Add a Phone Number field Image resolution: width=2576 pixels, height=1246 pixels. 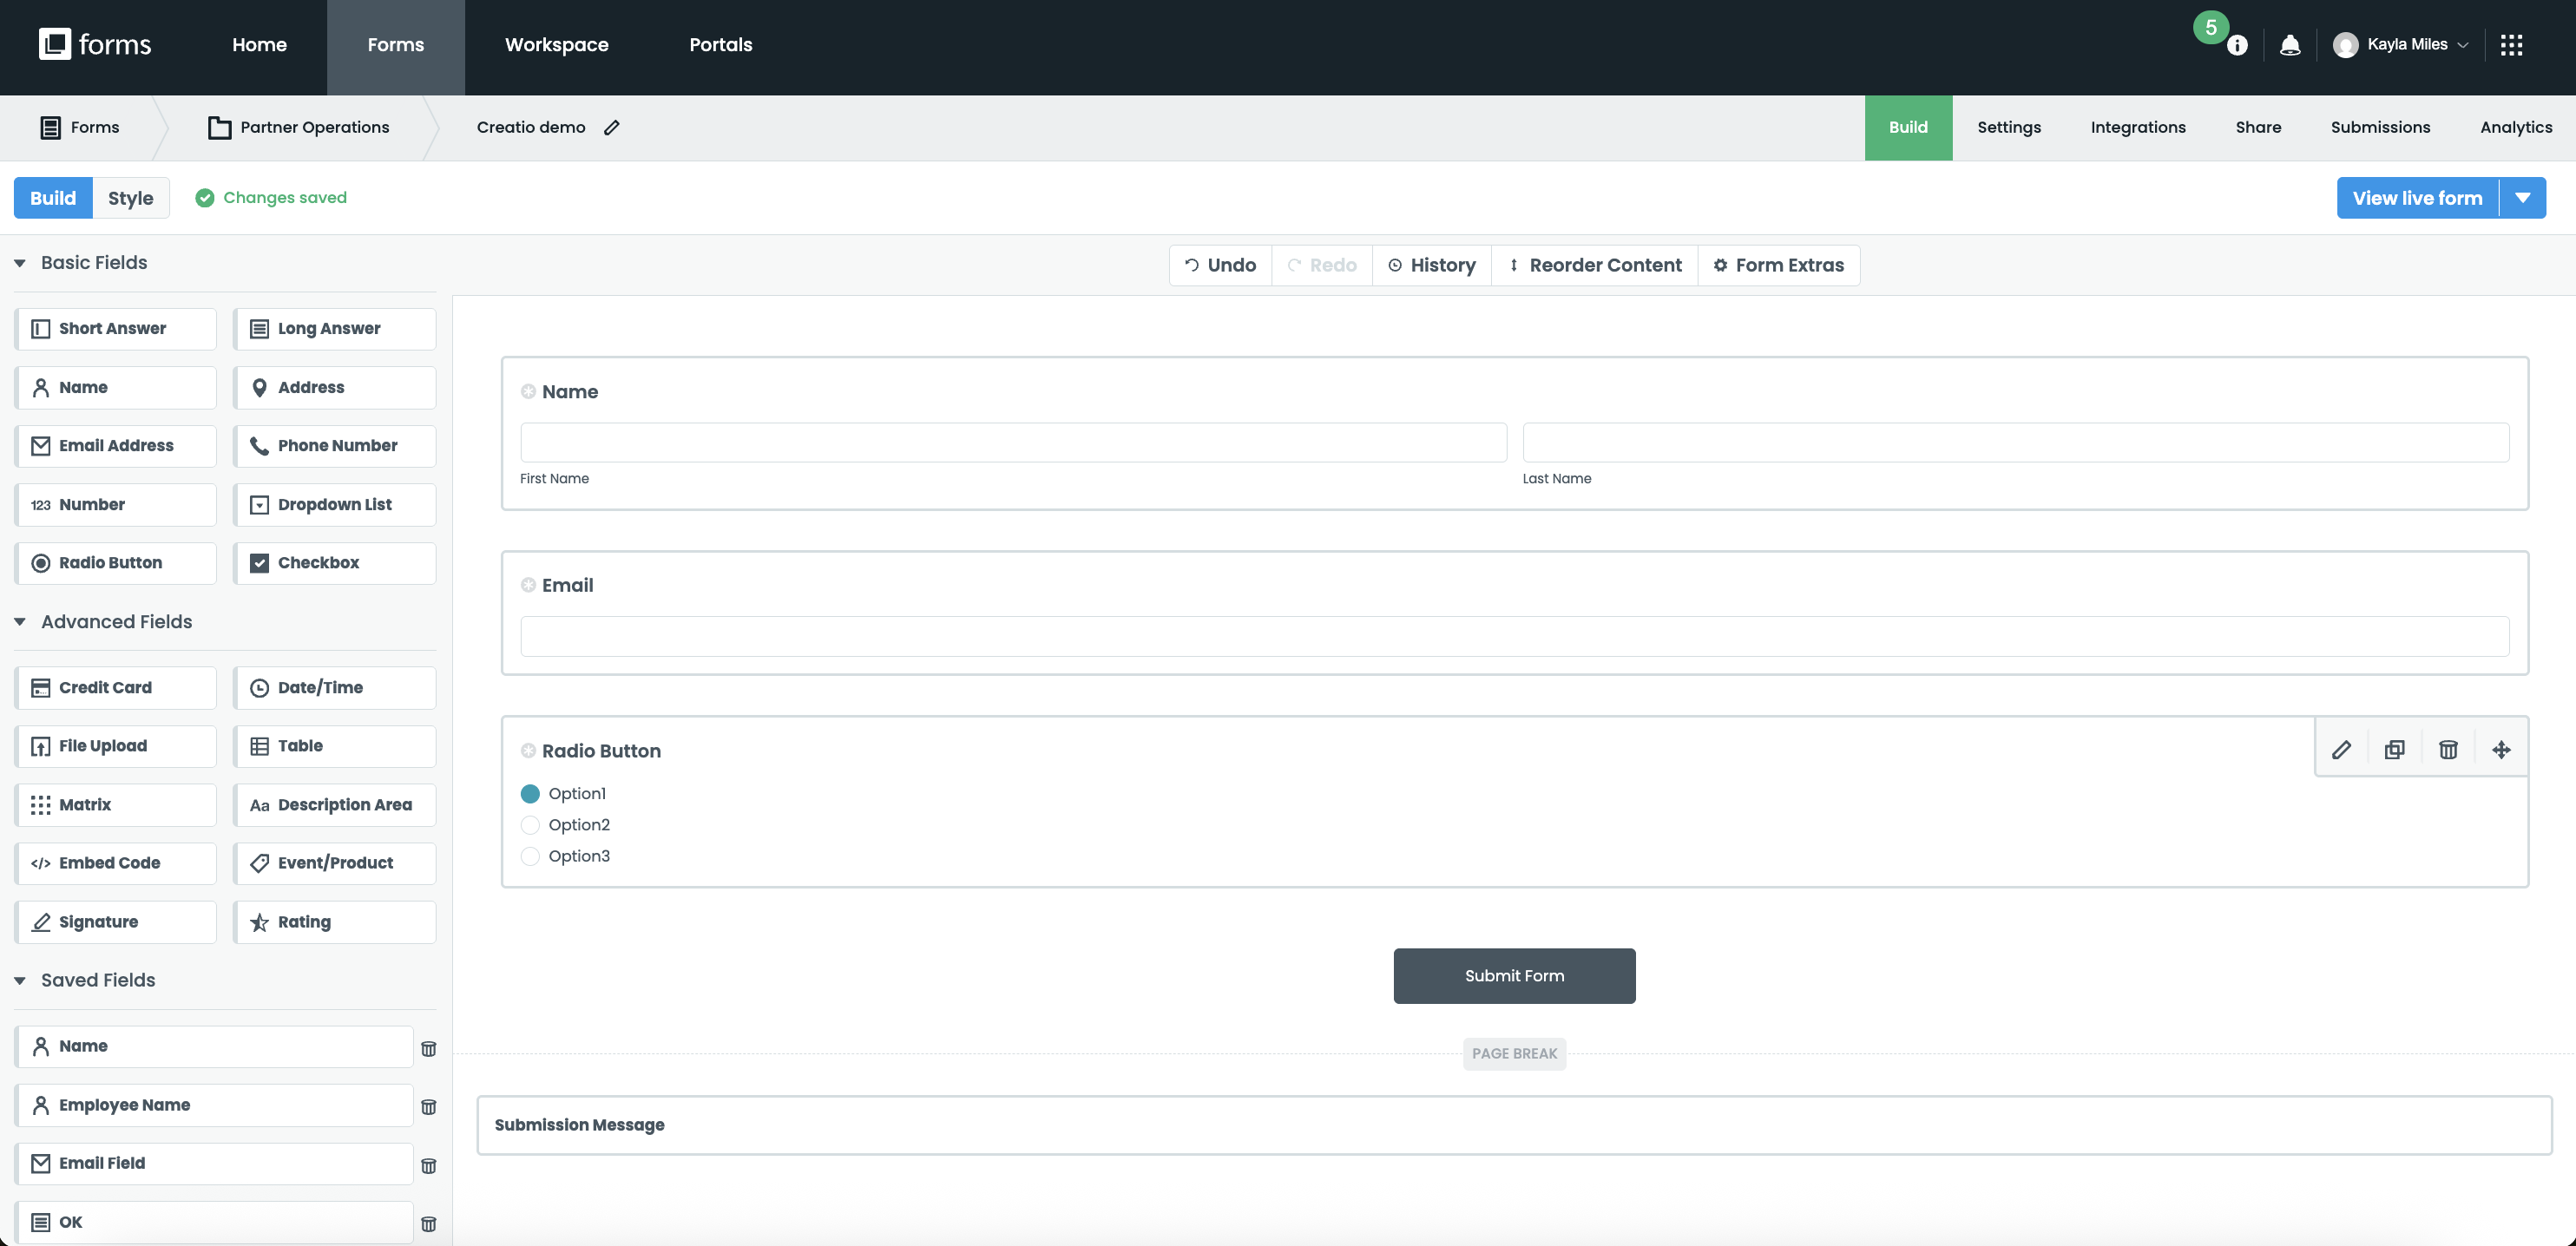pos(335,446)
